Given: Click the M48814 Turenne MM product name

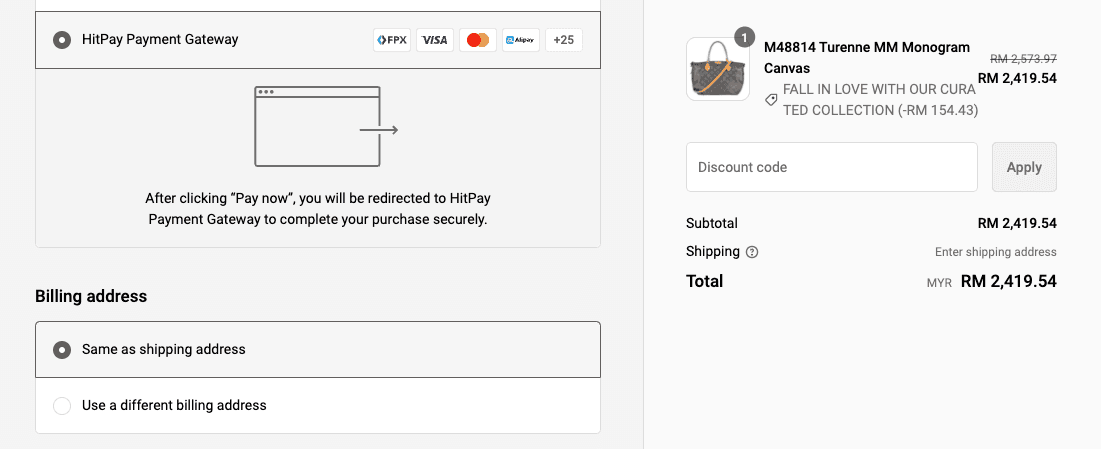Looking at the screenshot, I should tap(866, 57).
